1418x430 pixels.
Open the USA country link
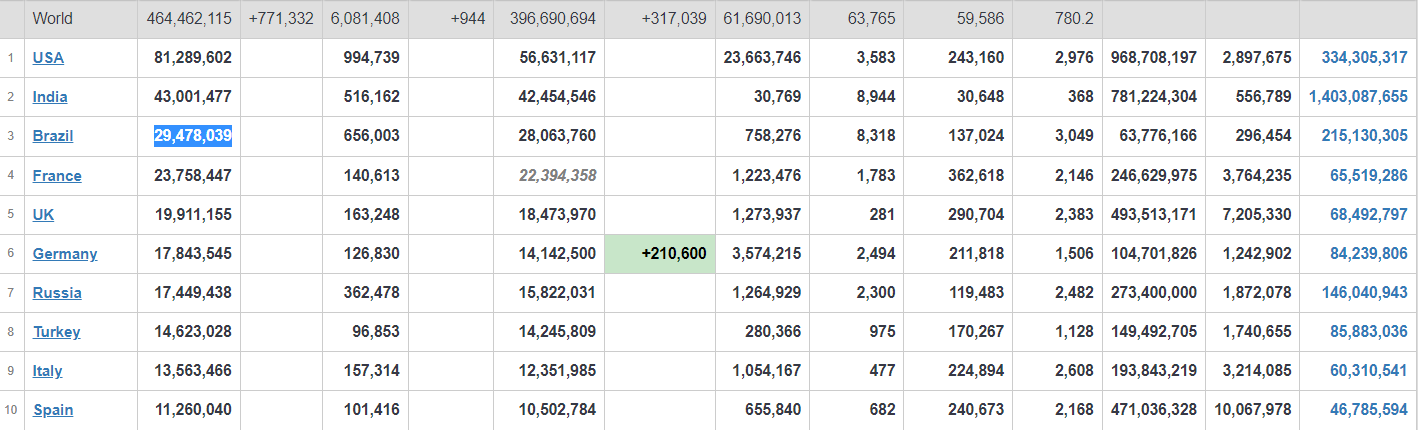(48, 58)
